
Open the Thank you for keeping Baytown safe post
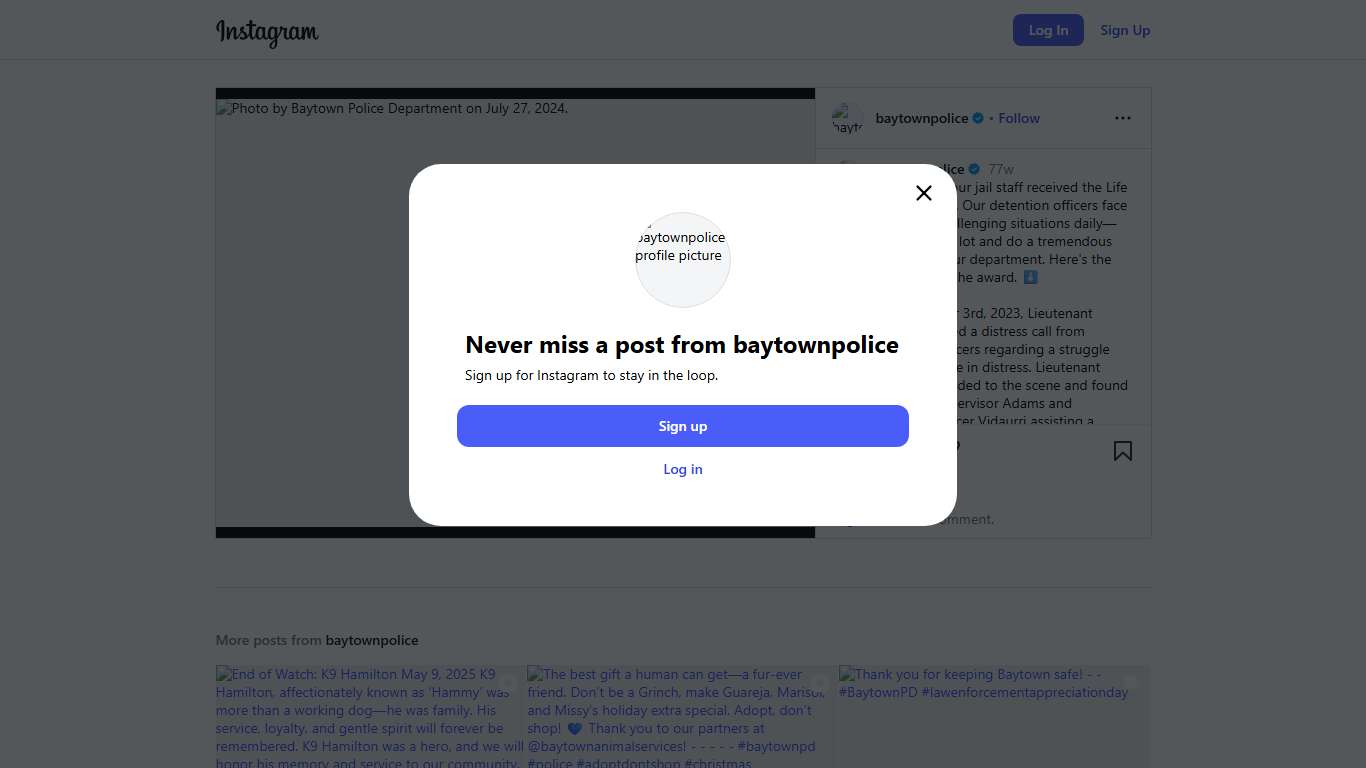[994, 716]
